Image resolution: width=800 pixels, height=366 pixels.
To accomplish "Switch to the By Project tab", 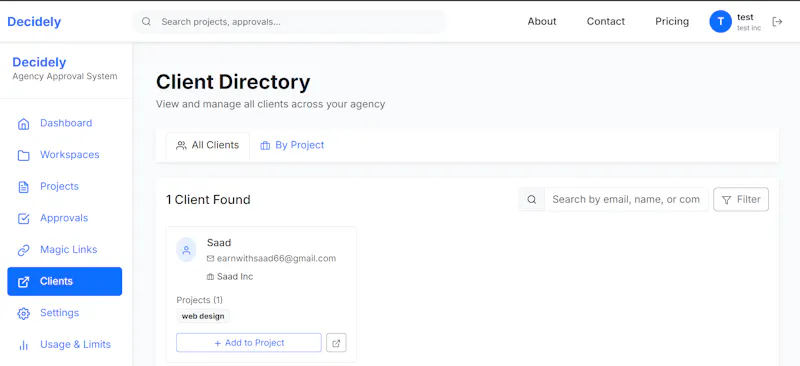I will point(292,145).
